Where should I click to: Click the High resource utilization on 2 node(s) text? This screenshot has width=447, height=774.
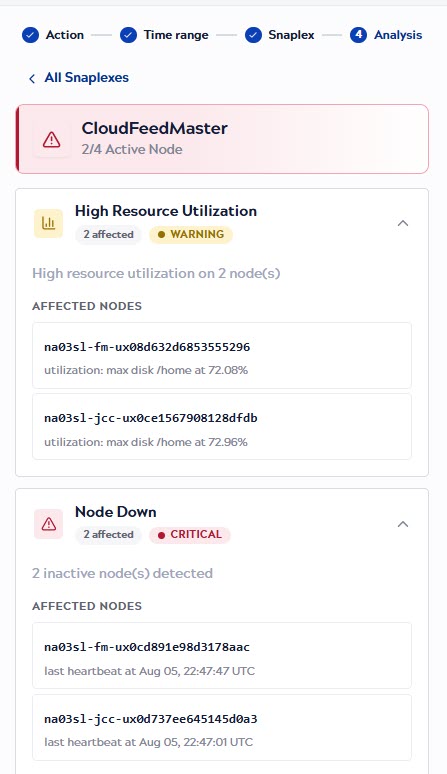pos(156,273)
